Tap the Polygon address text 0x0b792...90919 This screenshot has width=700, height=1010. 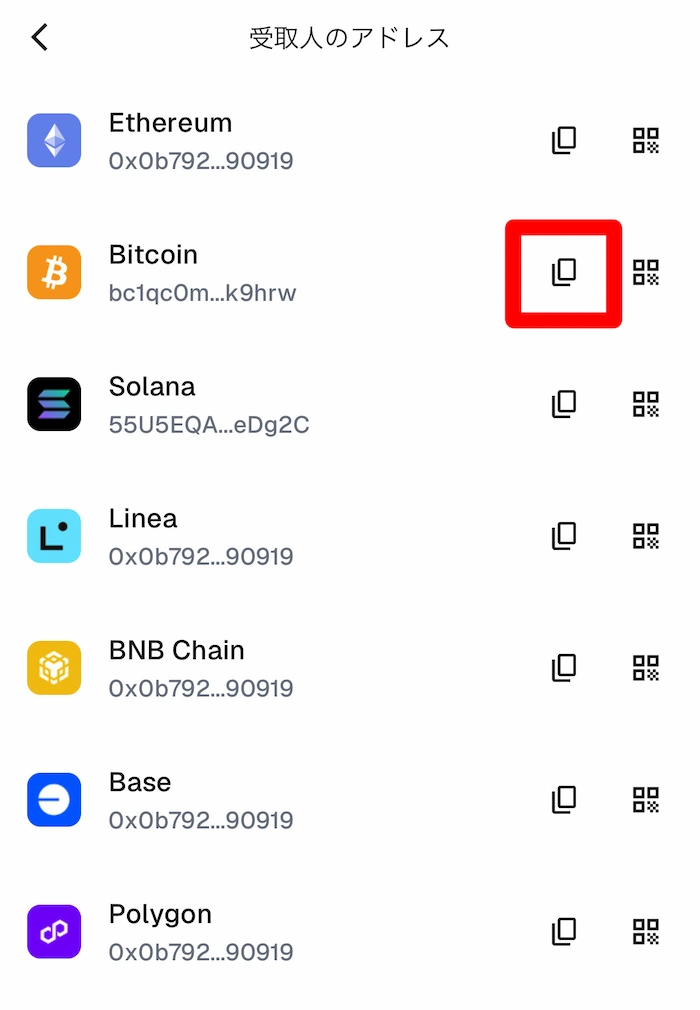click(201, 952)
